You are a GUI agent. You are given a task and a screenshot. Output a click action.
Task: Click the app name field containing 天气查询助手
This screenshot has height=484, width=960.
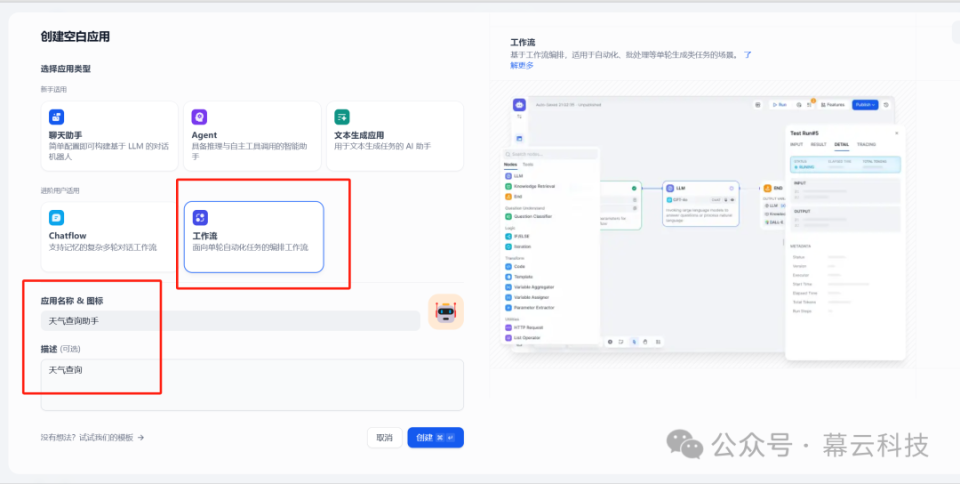(x=230, y=321)
